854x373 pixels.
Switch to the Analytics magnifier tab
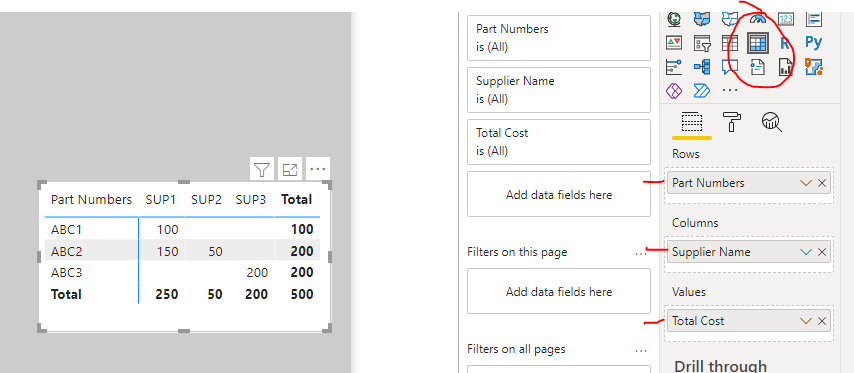tap(772, 121)
